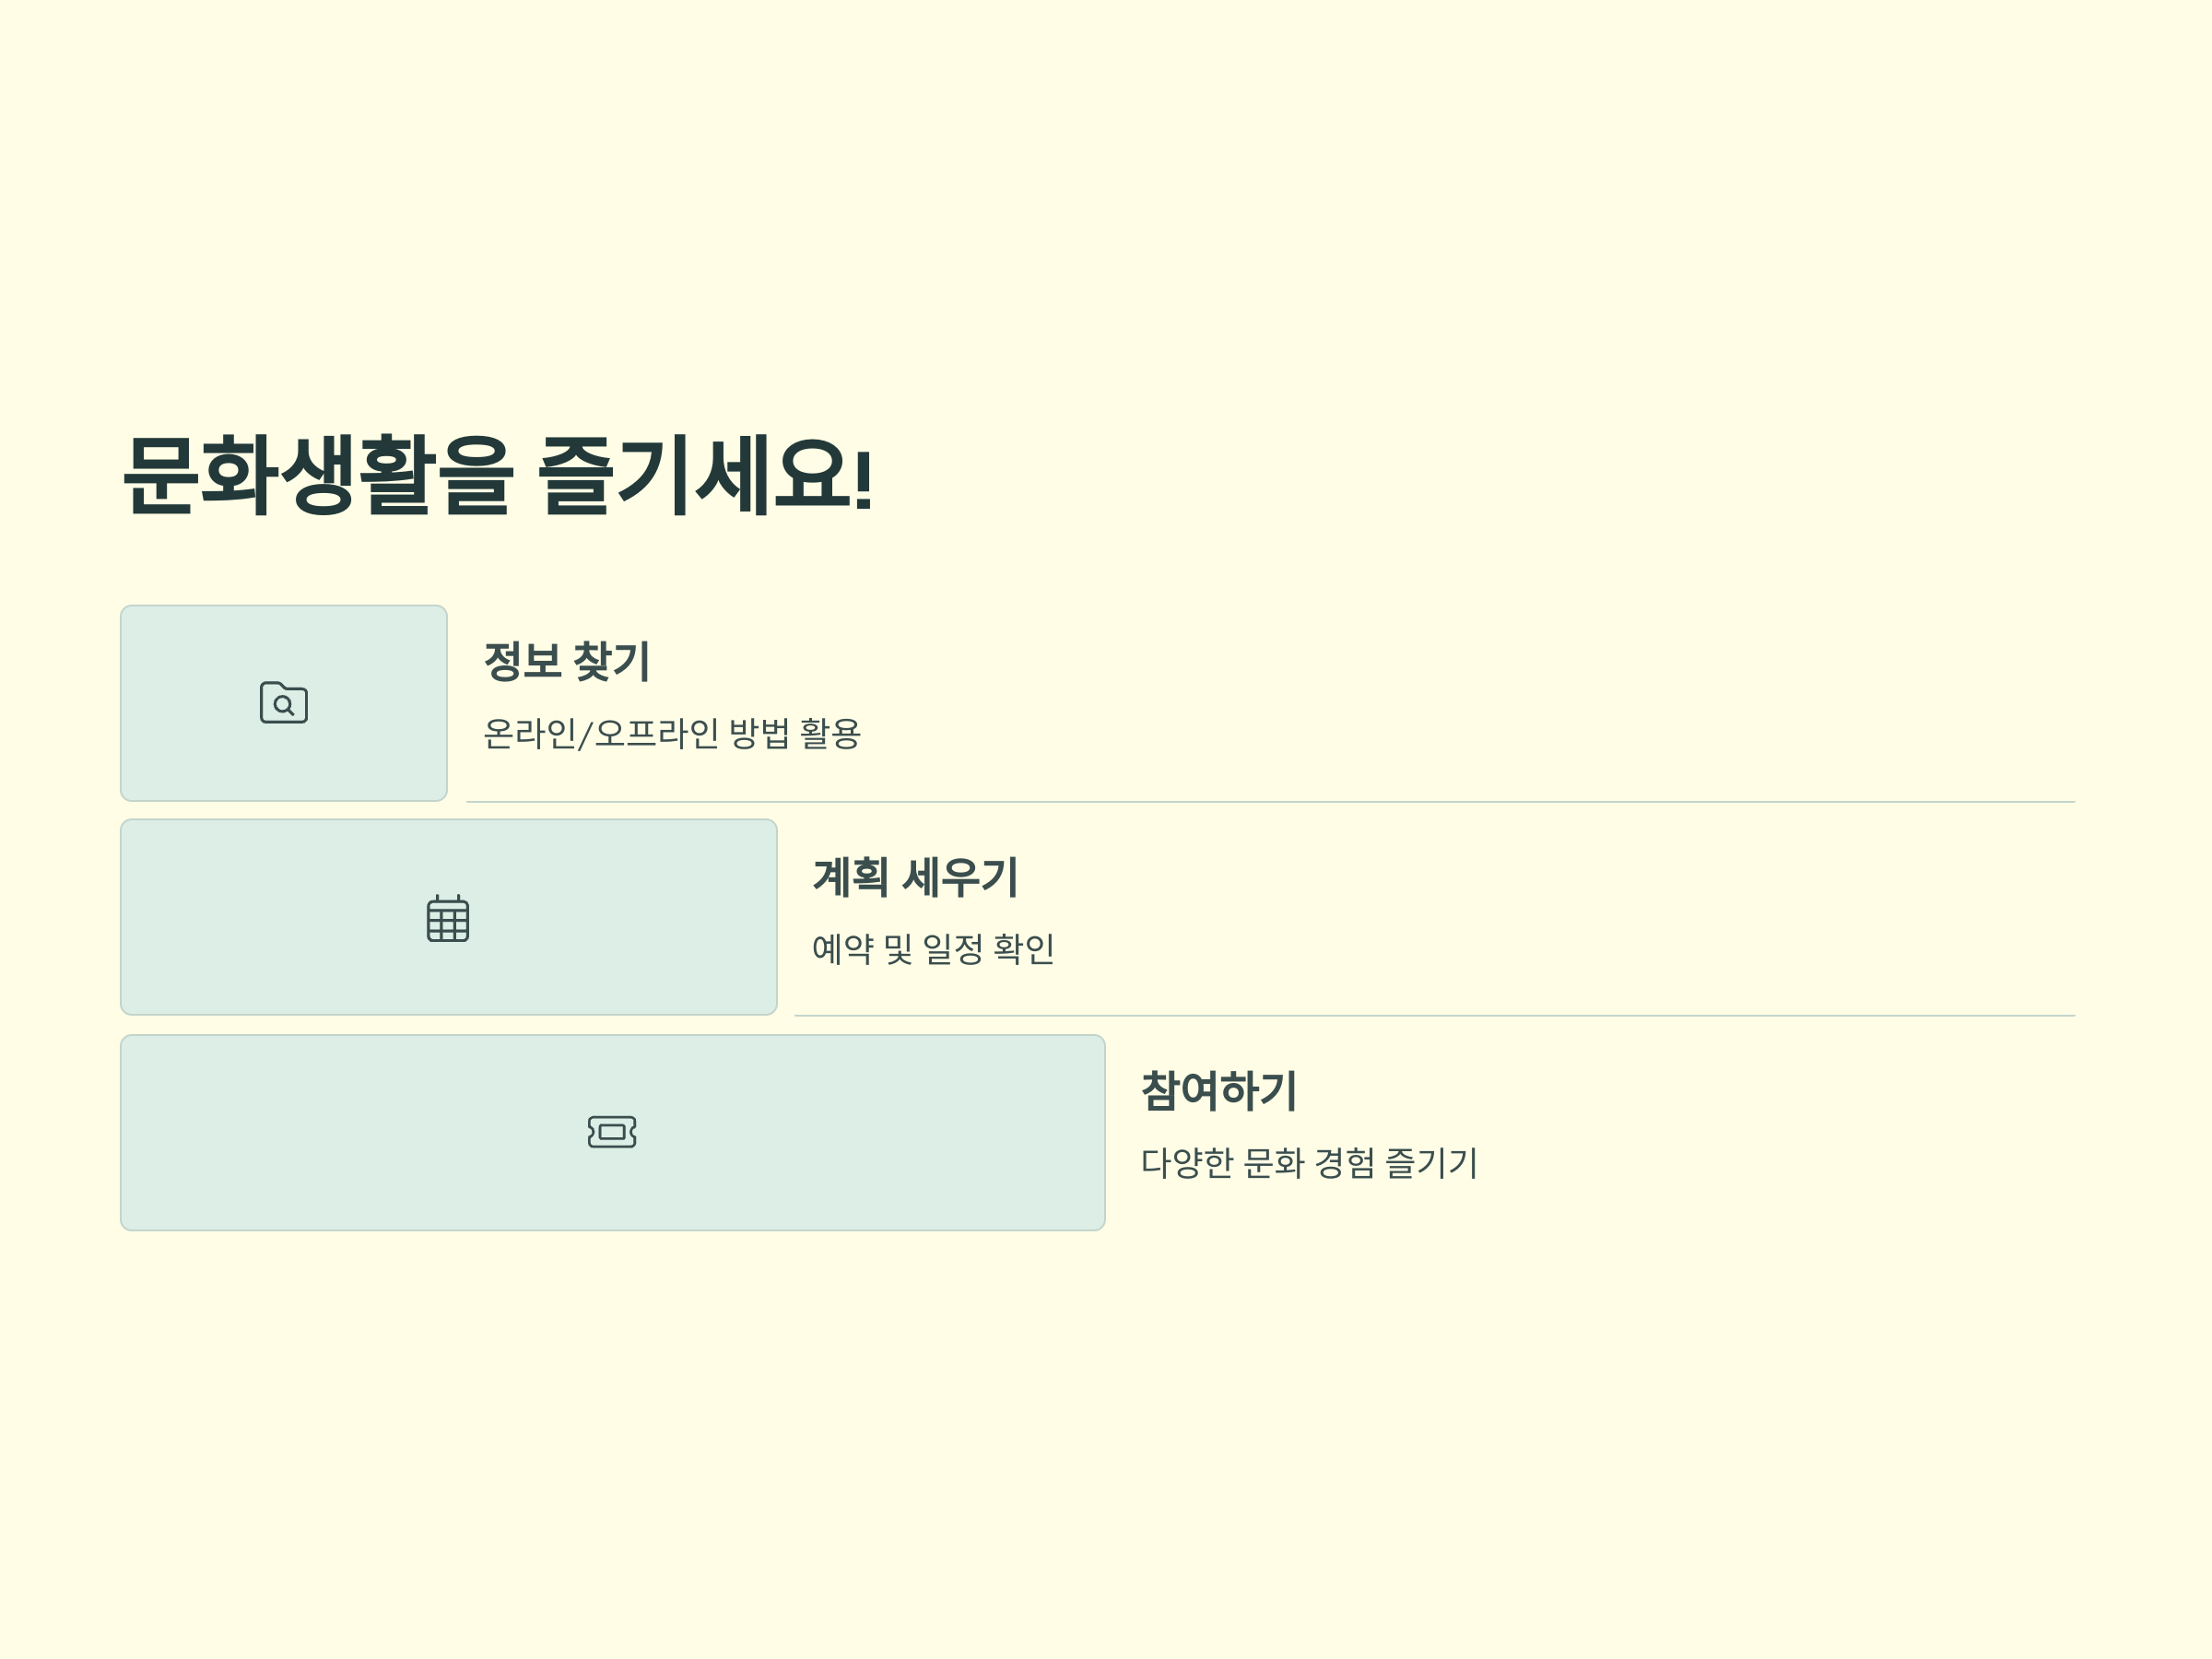The width and height of the screenshot is (2212, 1659).
Task: Click the divider line under 온라인/오프라인 text
Action: (1271, 802)
